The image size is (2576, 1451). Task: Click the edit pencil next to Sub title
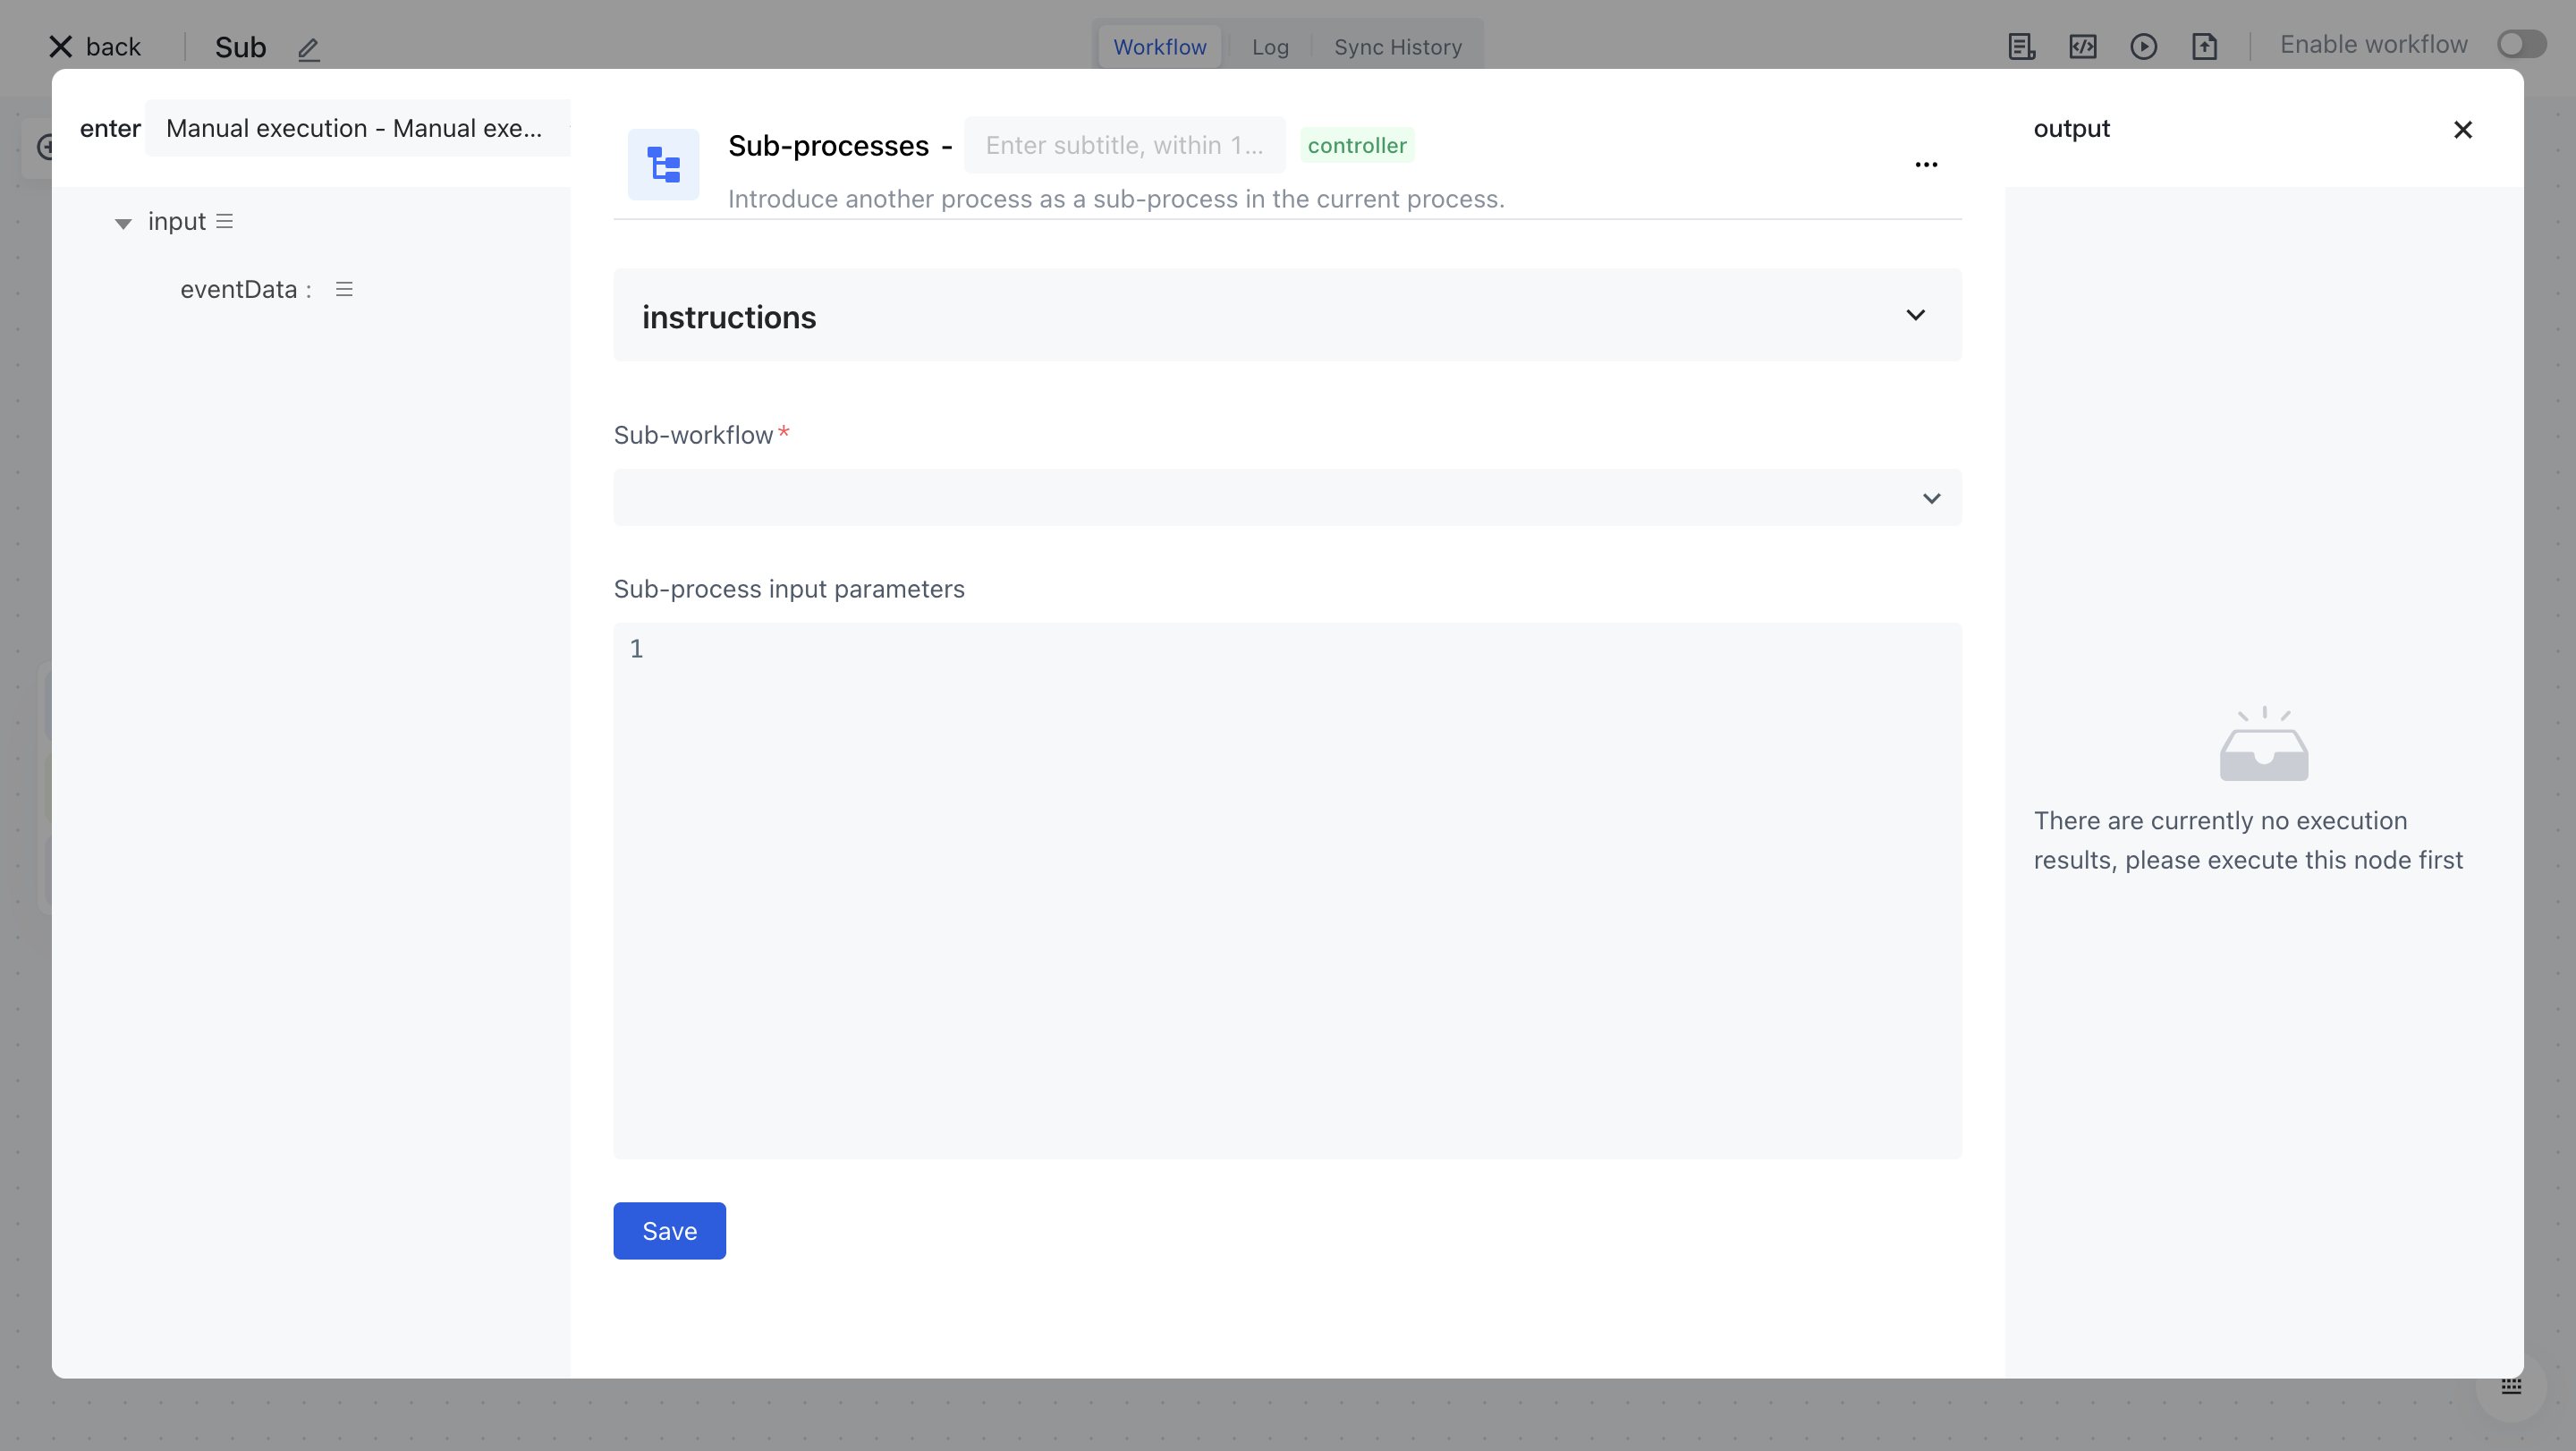click(x=308, y=48)
